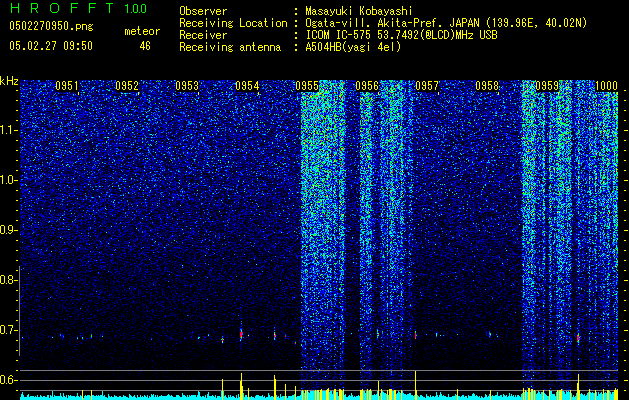Select the ICOM IC-575 receiver text
This screenshot has width=629, height=400.
tap(401, 35)
